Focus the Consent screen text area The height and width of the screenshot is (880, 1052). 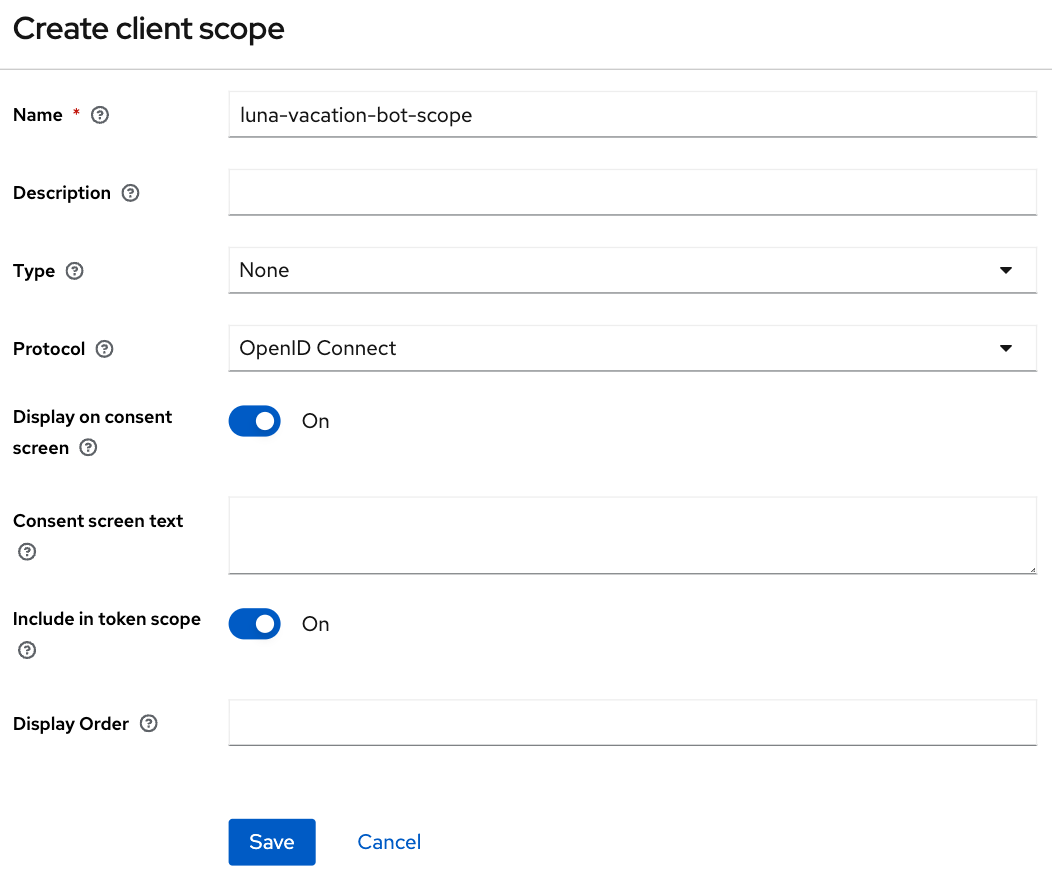click(633, 535)
